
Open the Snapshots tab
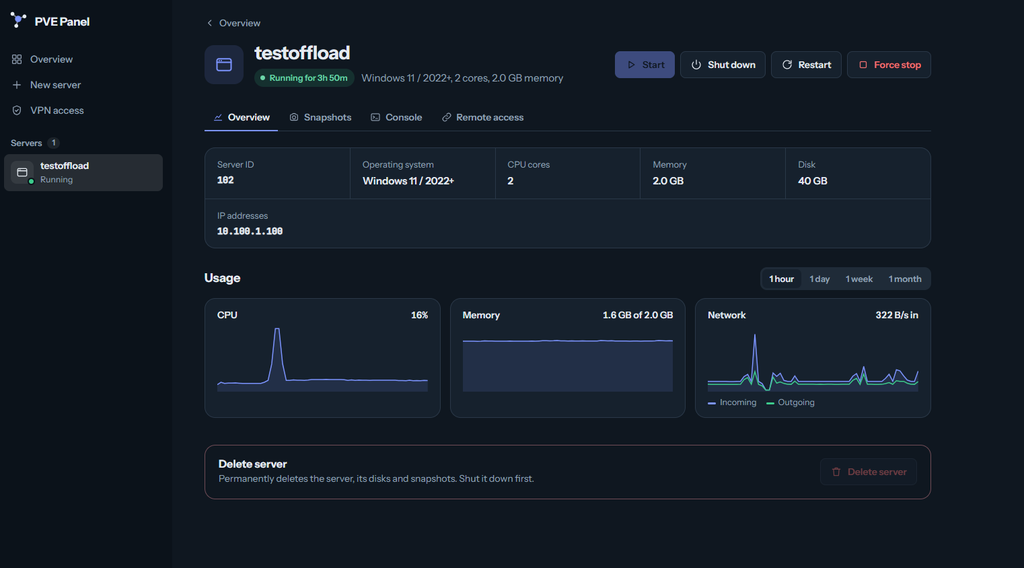tap(320, 118)
